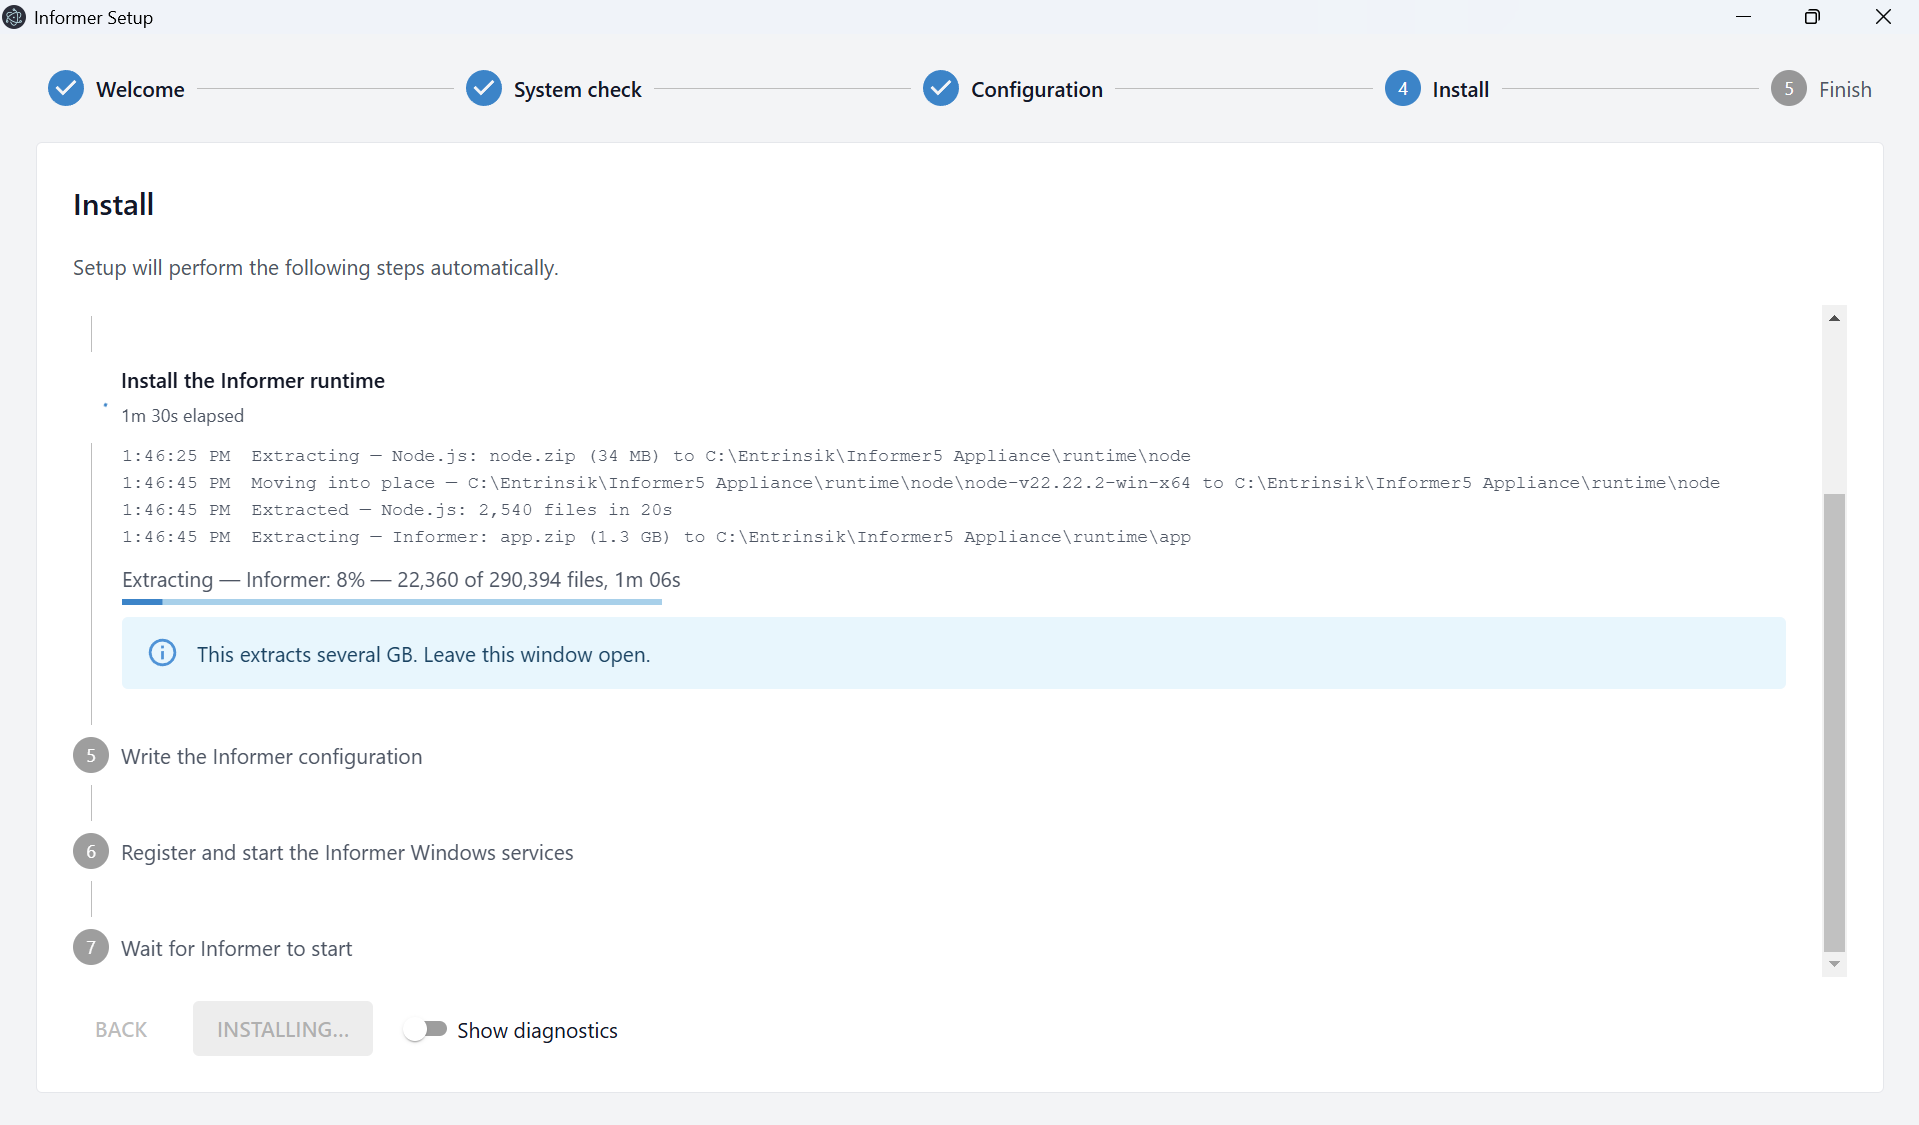Click 'Write the Informer configuration' step
This screenshot has height=1125, width=1919.
271,756
